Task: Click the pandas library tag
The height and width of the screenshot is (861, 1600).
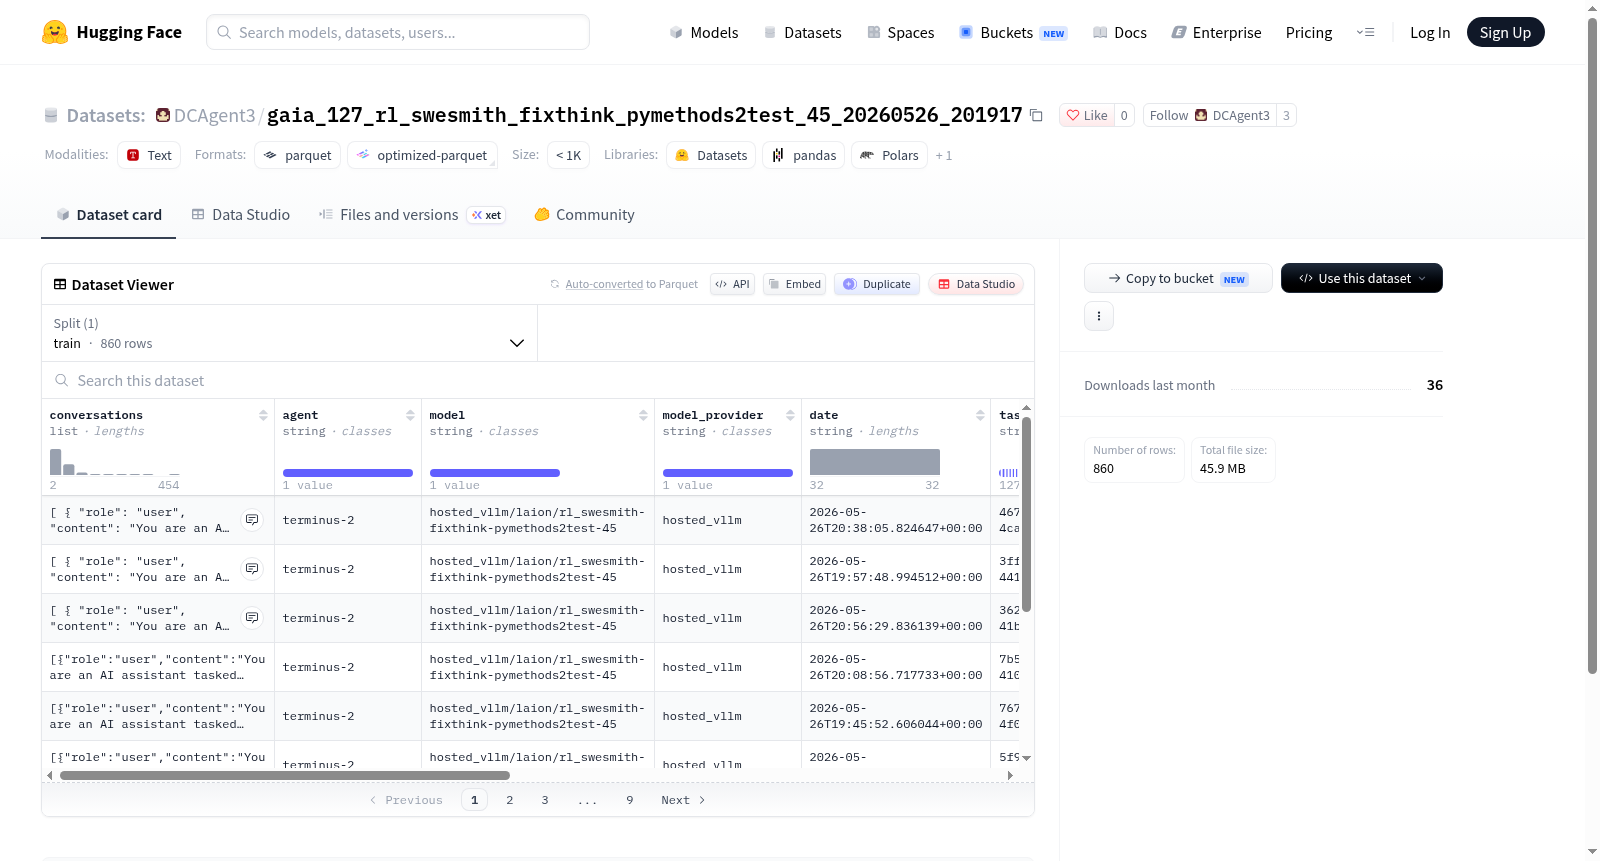Action: (x=804, y=155)
